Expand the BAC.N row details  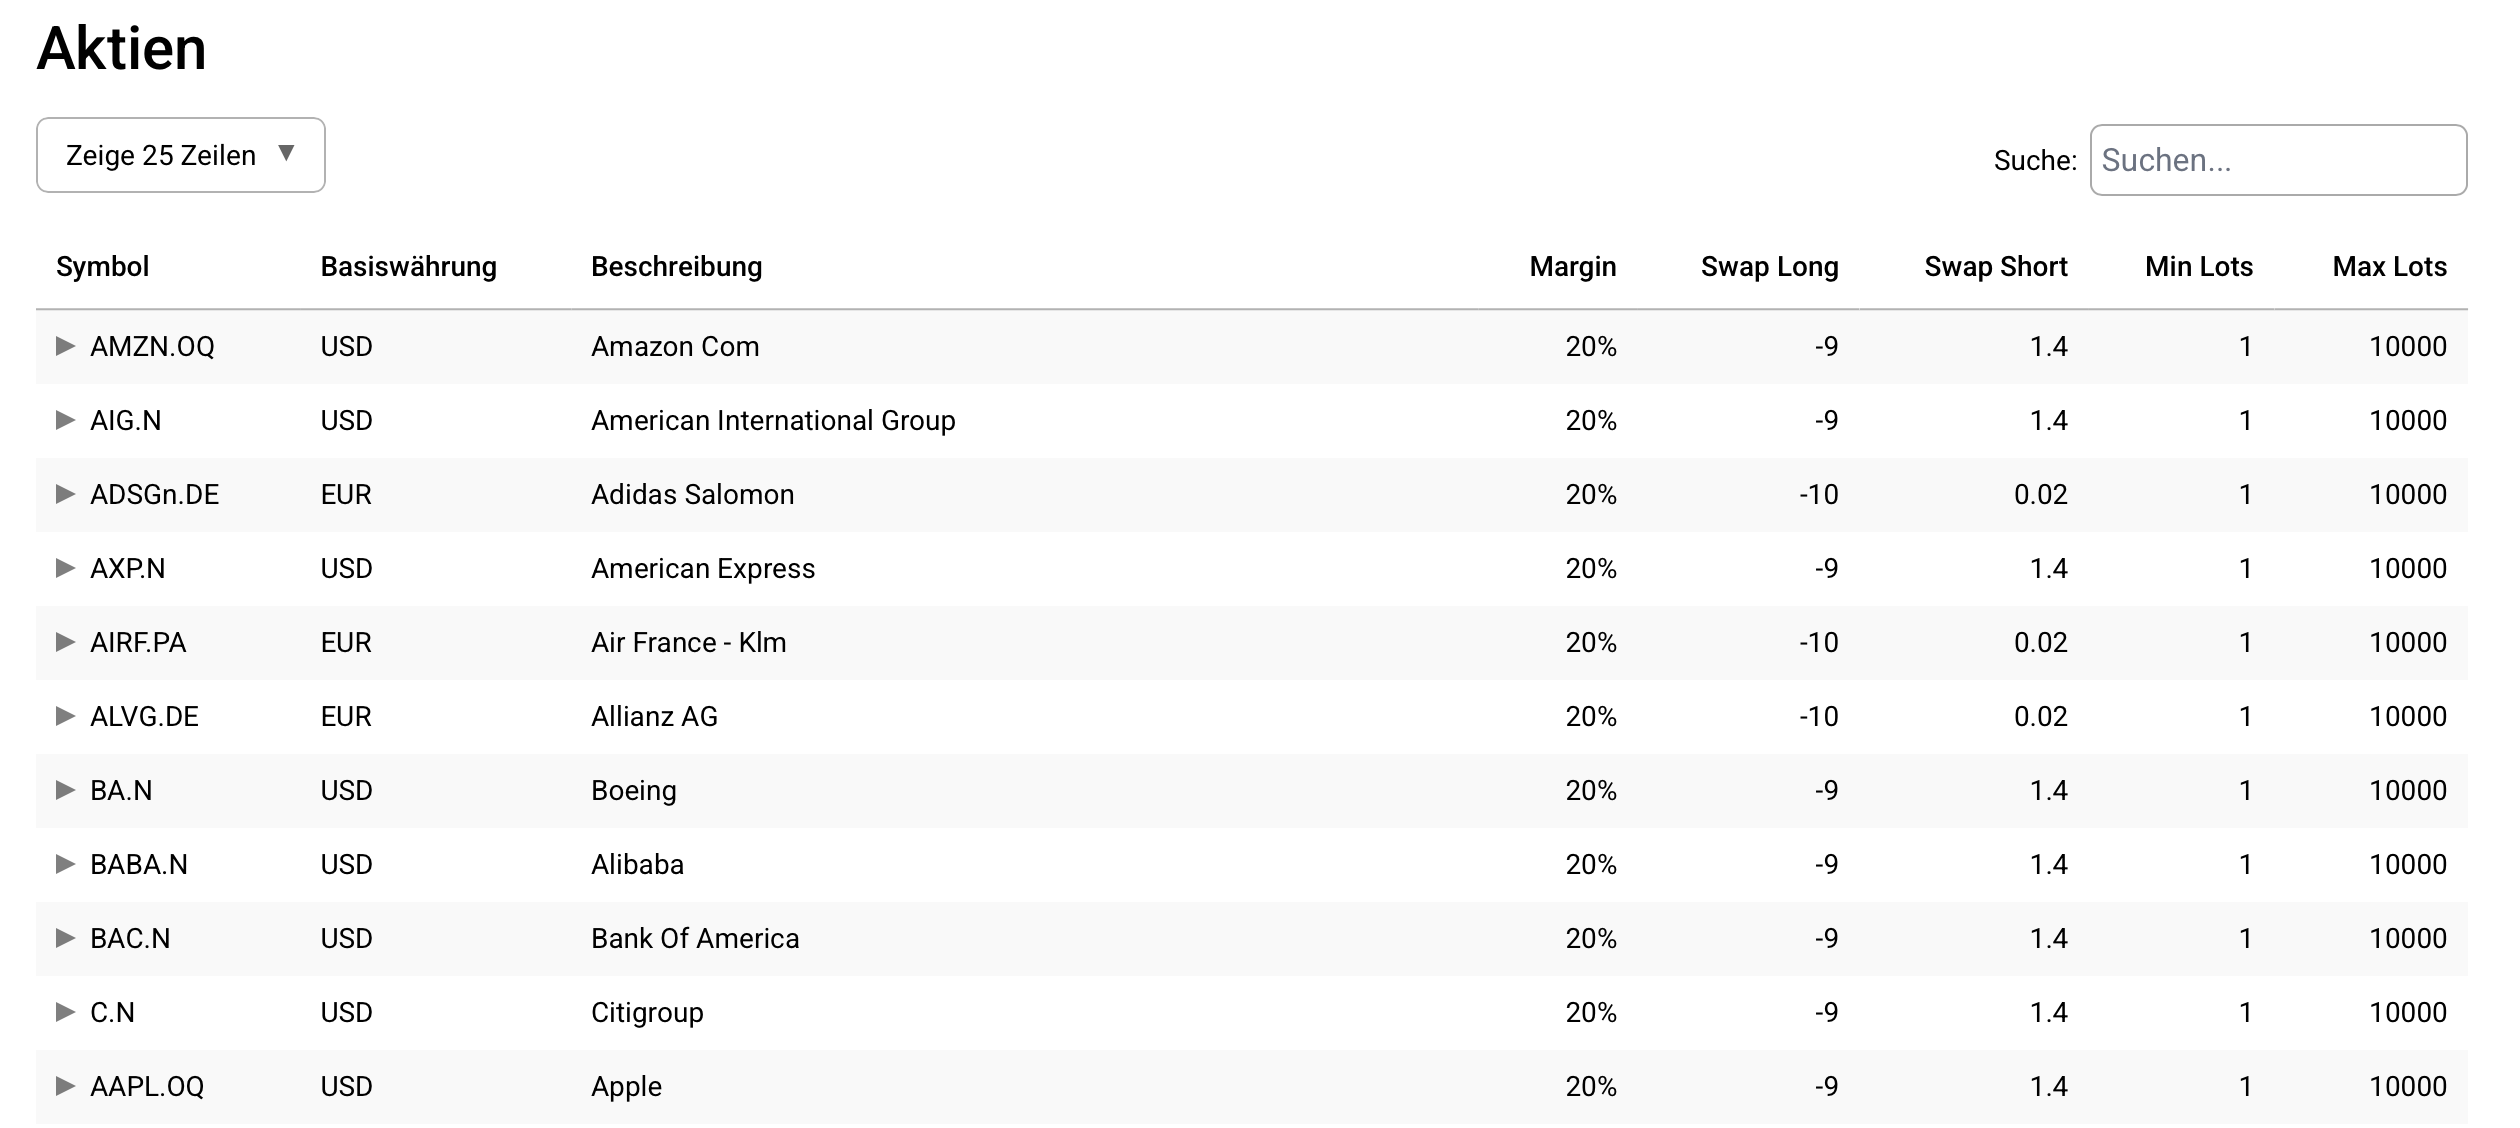[65, 938]
